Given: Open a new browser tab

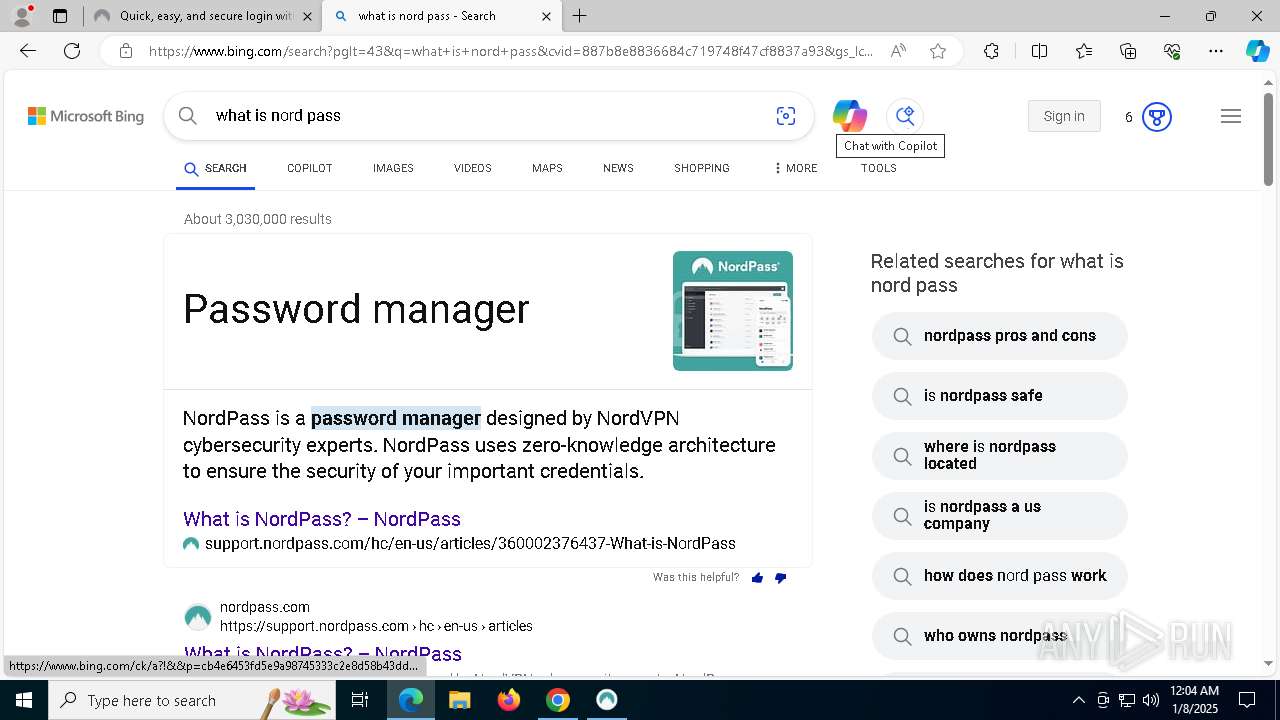Looking at the screenshot, I should [x=580, y=16].
